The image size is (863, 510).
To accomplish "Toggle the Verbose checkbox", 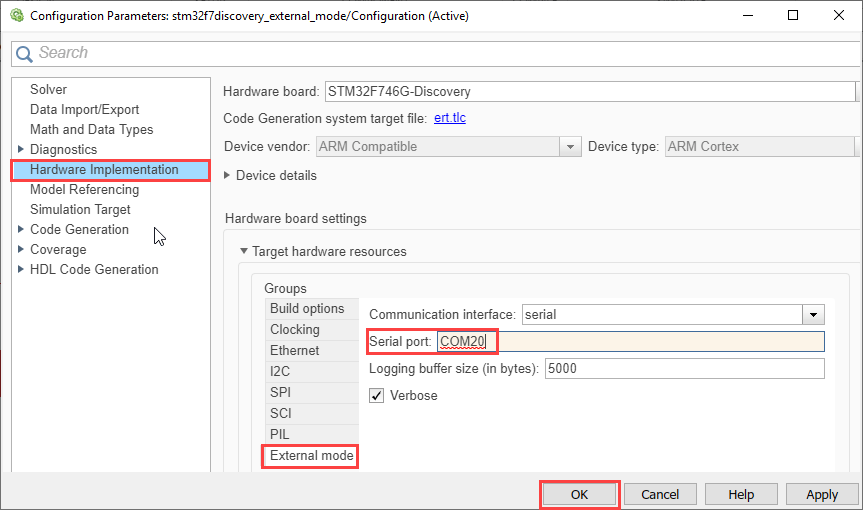I will (x=377, y=395).
